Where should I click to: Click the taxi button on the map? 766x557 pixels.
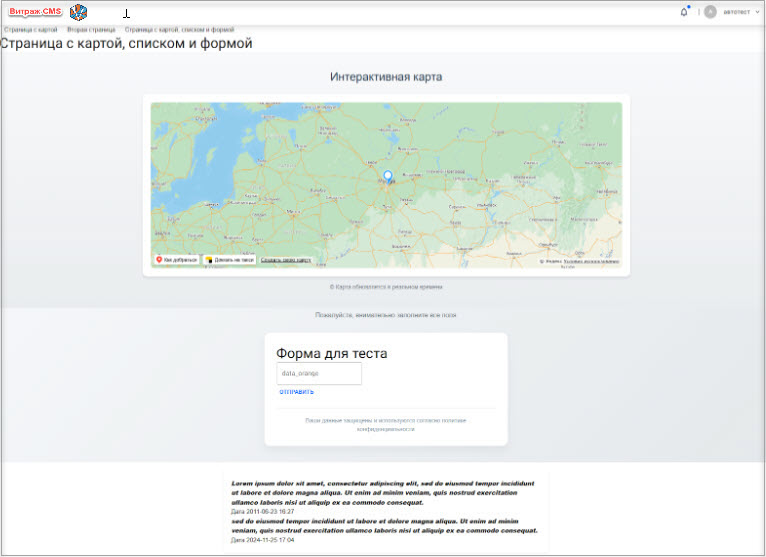click(x=230, y=260)
